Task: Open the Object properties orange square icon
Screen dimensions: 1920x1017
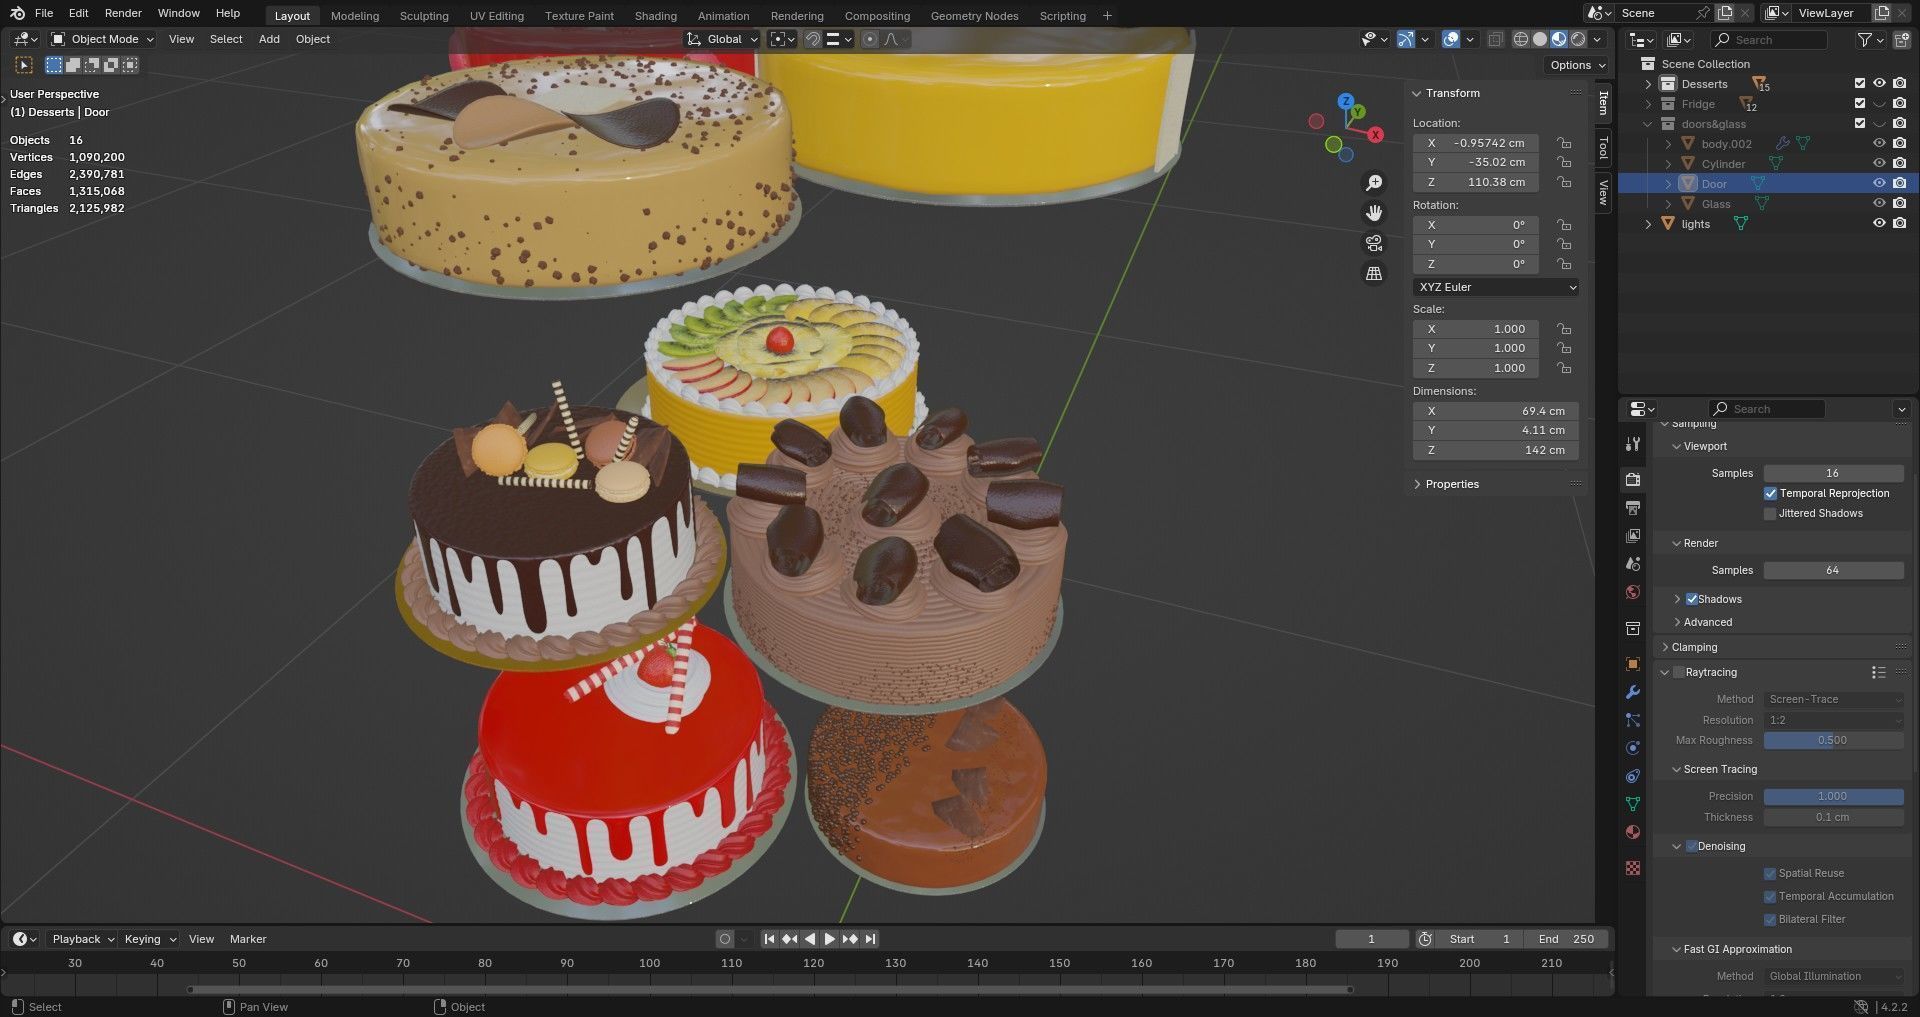Action: point(1633,664)
